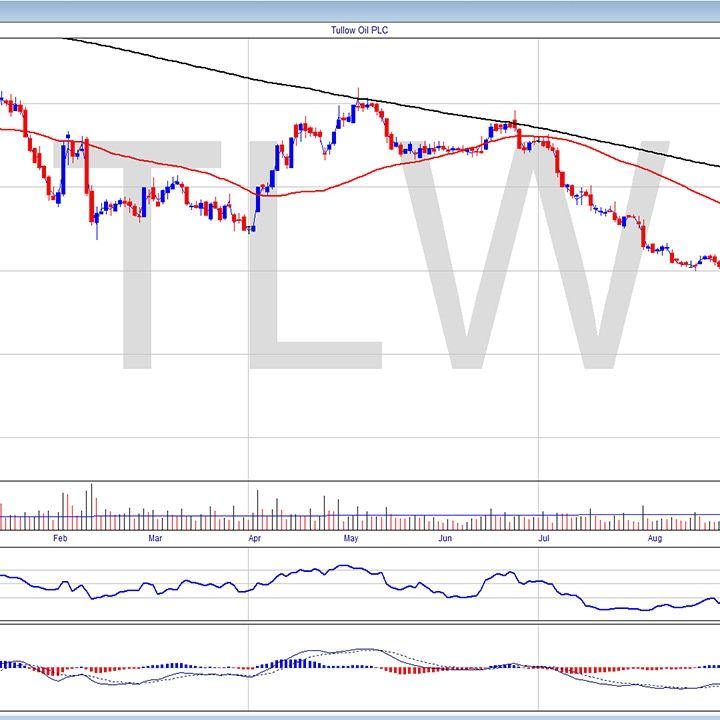Click the blue MACD histogram bars near May
720x720 pixels.
coord(300,662)
